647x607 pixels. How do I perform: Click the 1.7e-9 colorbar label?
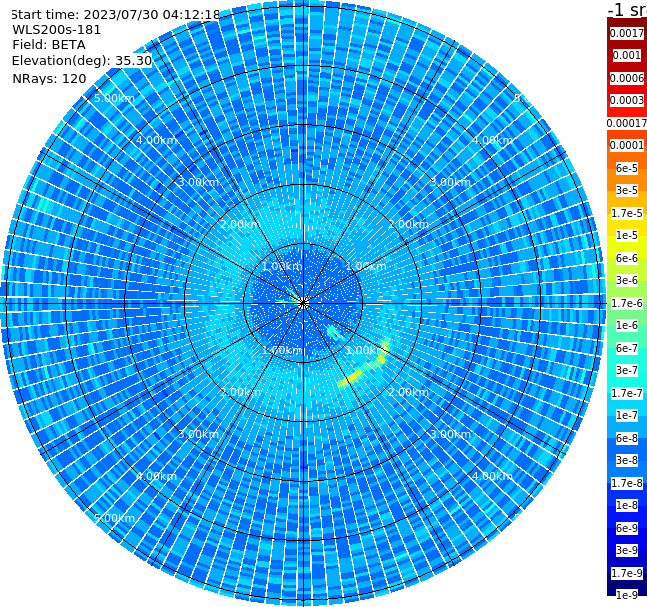click(x=627, y=573)
